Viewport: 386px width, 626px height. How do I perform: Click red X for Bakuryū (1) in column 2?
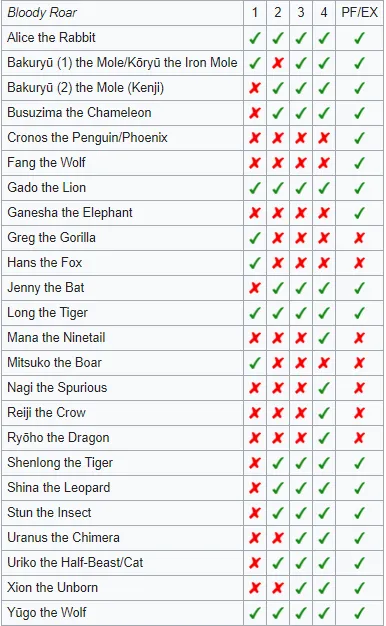pos(278,63)
